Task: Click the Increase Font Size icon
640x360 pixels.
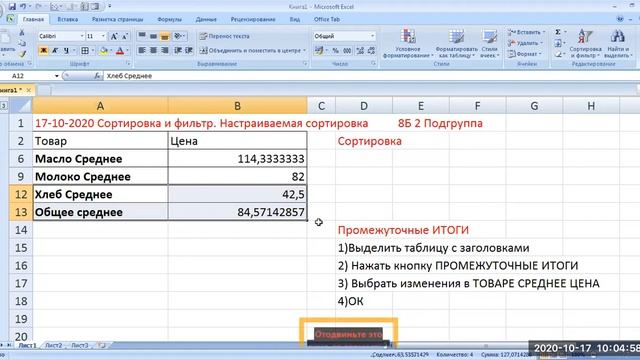Action: 114,36
